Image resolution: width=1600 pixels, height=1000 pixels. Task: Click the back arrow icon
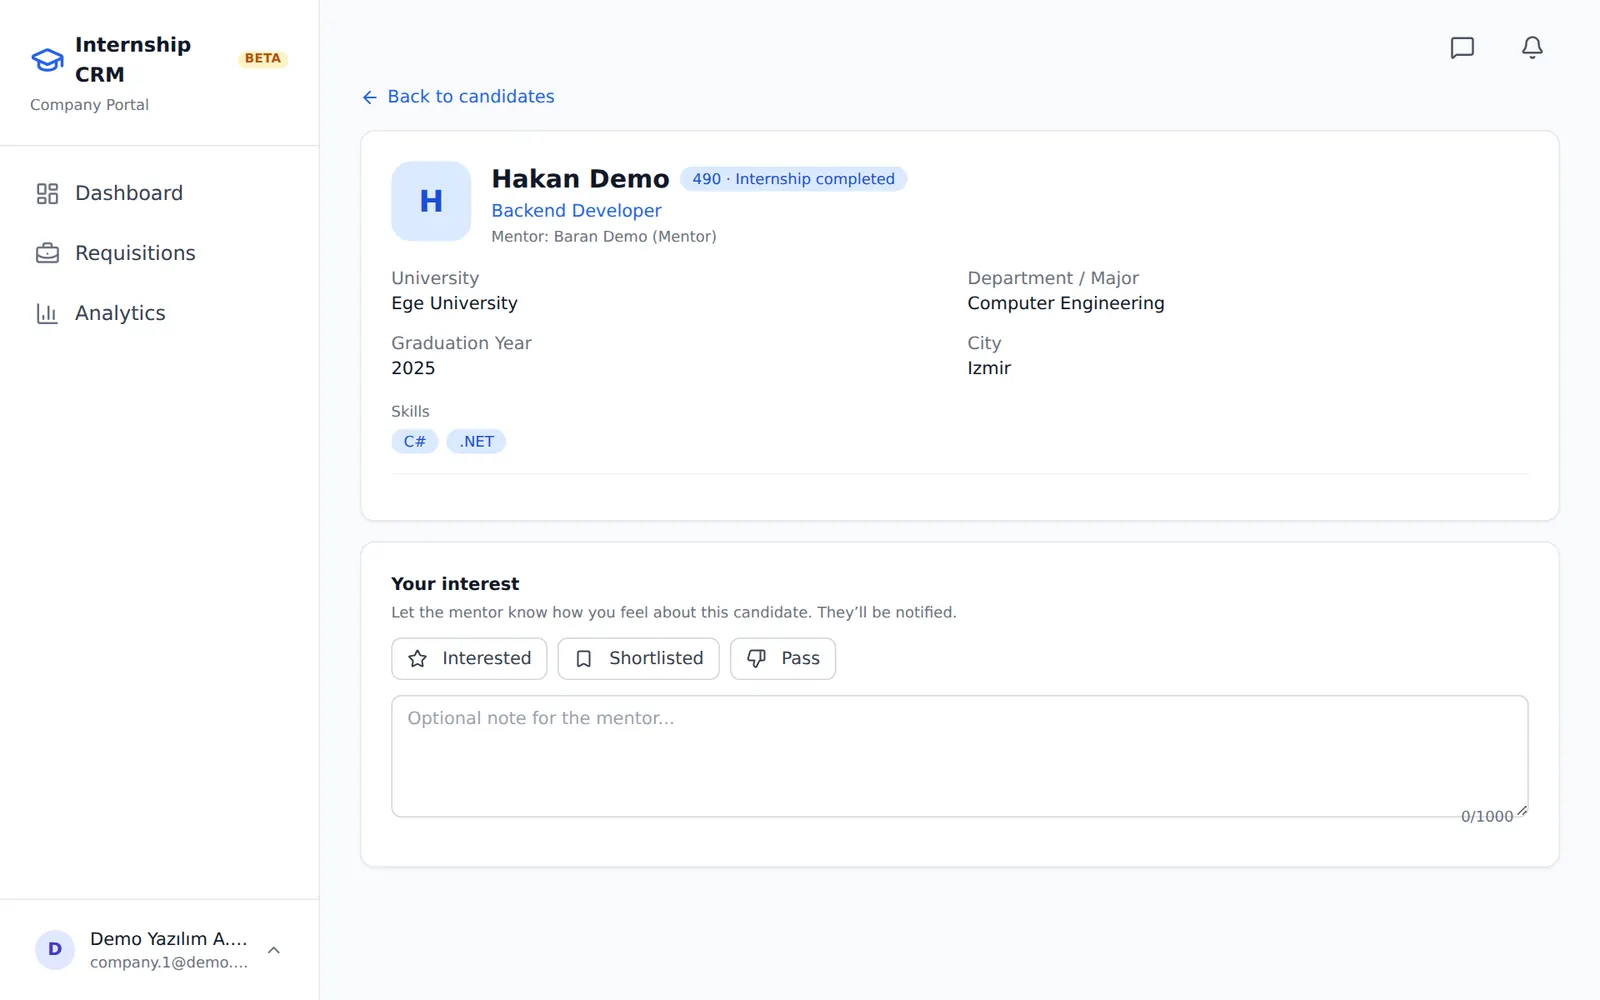tap(370, 97)
